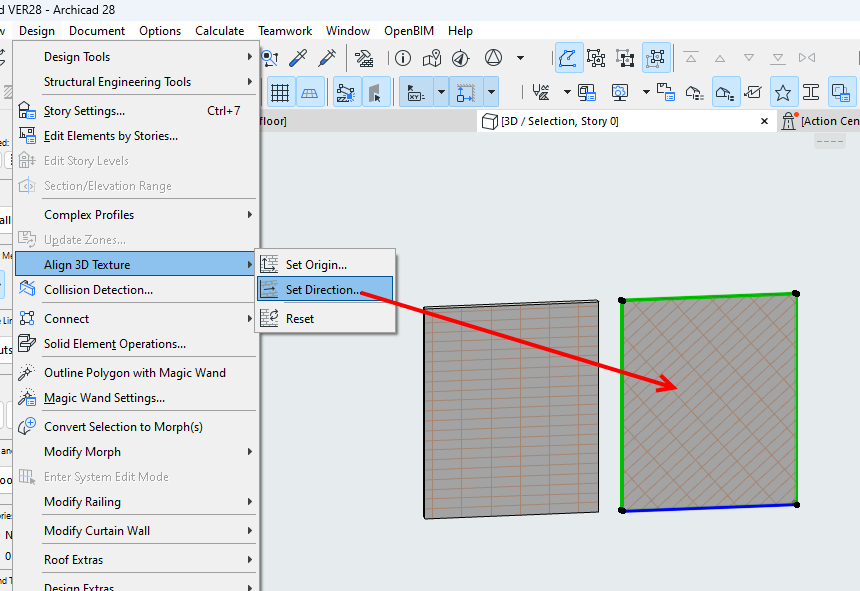Image resolution: width=860 pixels, height=591 pixels.
Task: Click the house with list lines icon
Action: click(694, 92)
